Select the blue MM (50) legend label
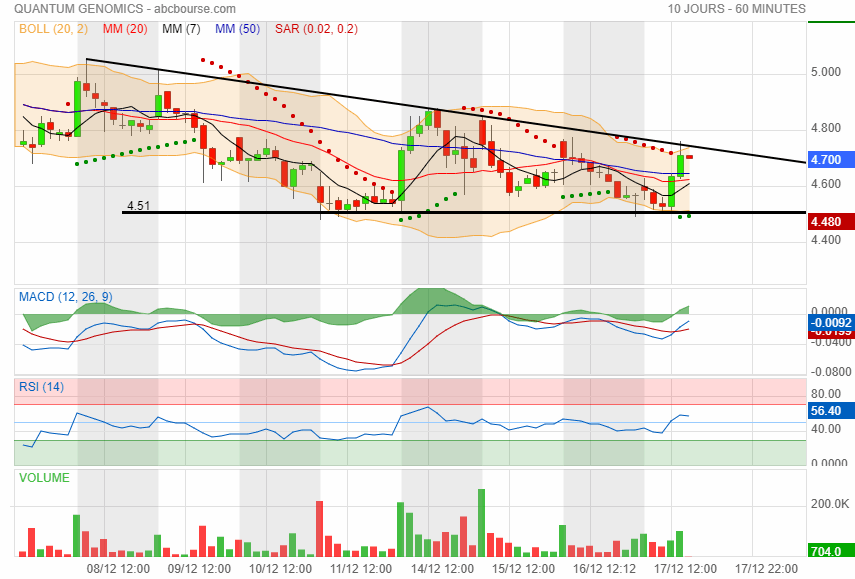855x579 pixels. tap(237, 28)
